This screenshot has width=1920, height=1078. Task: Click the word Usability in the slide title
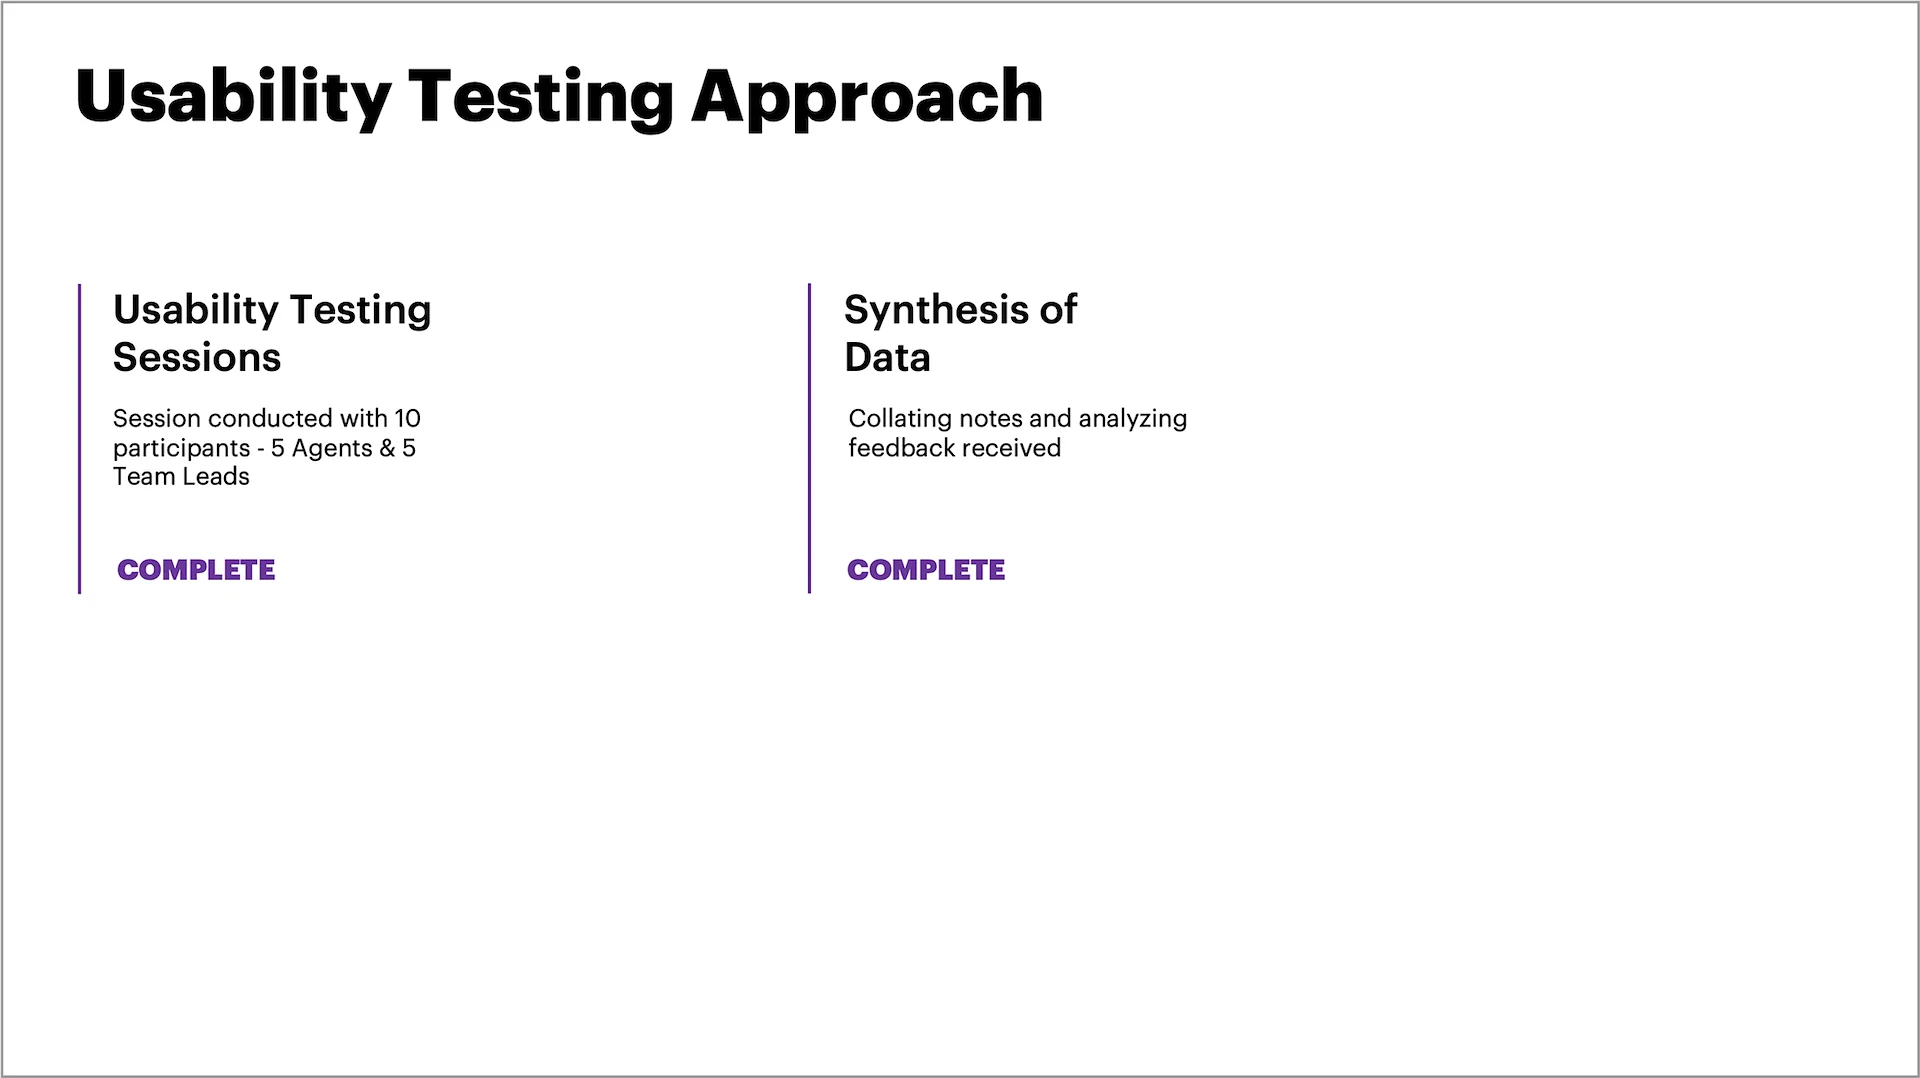233,98
